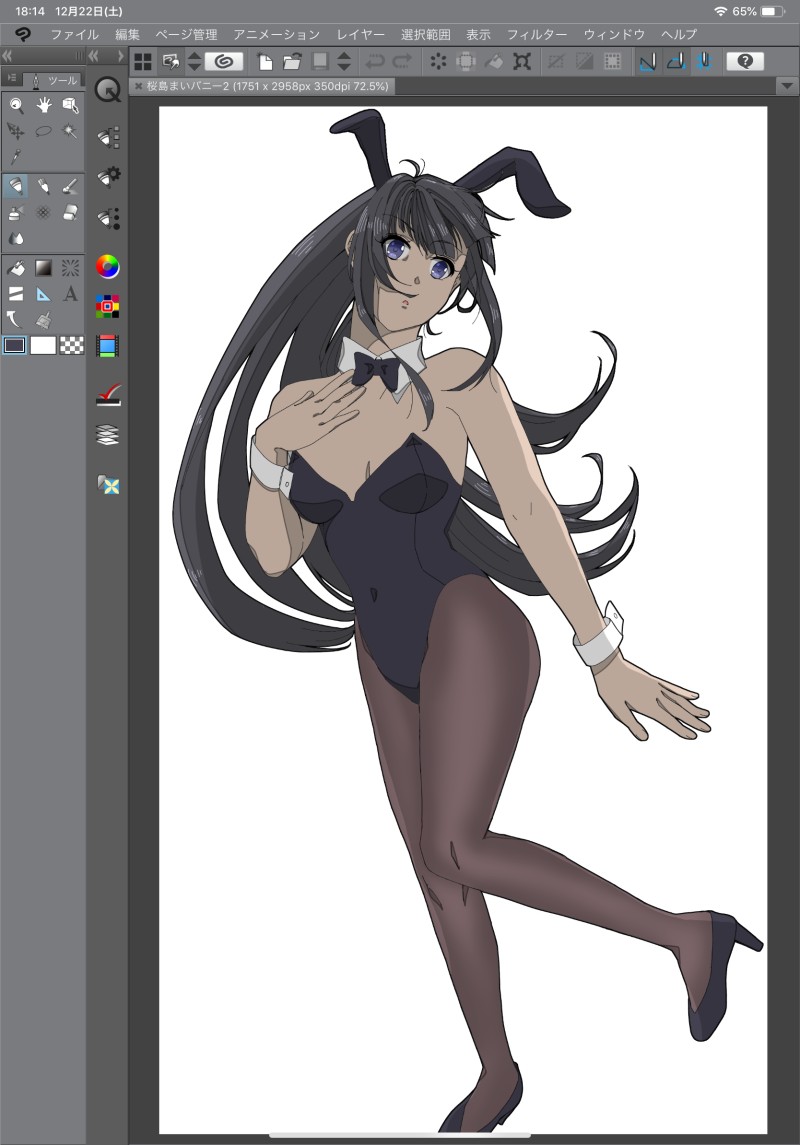Select the Pencil tool
This screenshot has width=800, height=1145.
(x=44, y=186)
